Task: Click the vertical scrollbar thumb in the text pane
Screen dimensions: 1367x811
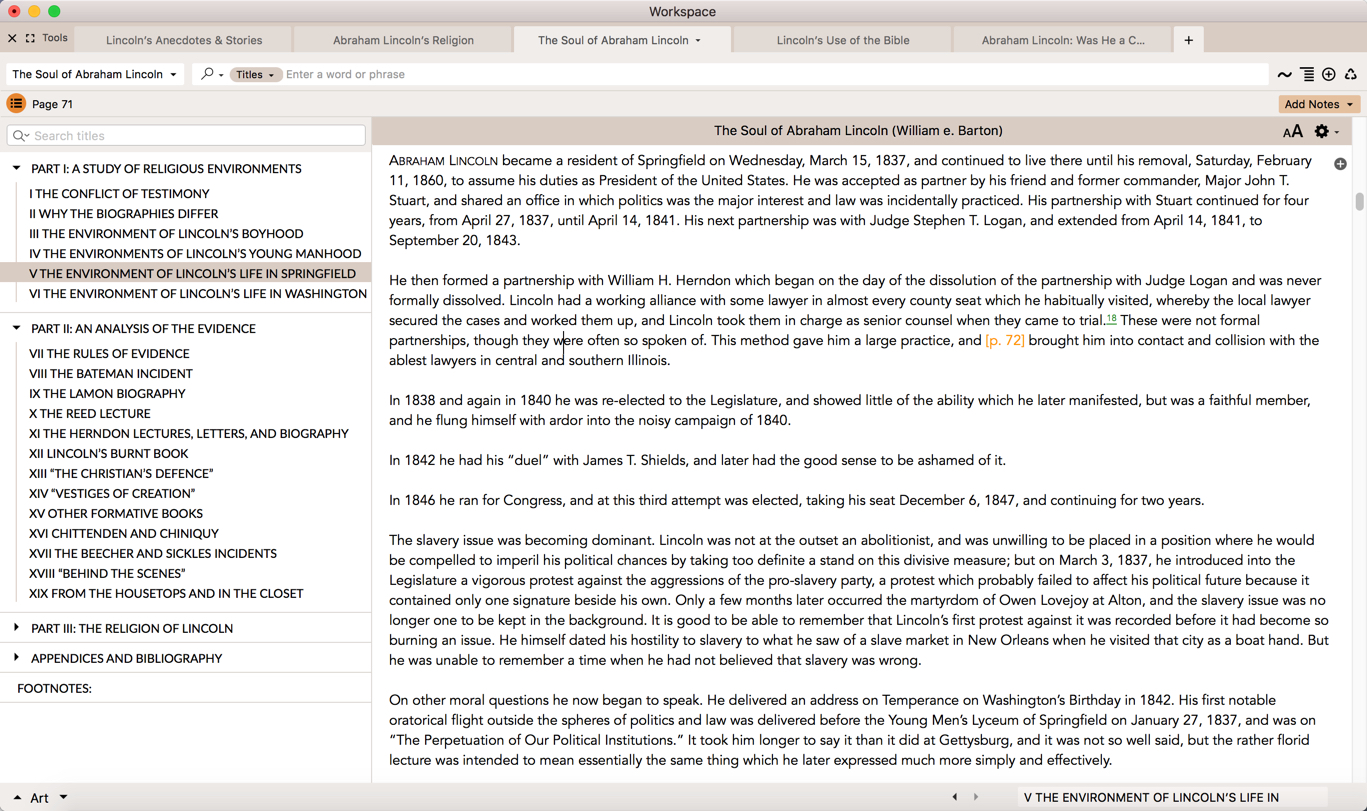Action: 1359,201
